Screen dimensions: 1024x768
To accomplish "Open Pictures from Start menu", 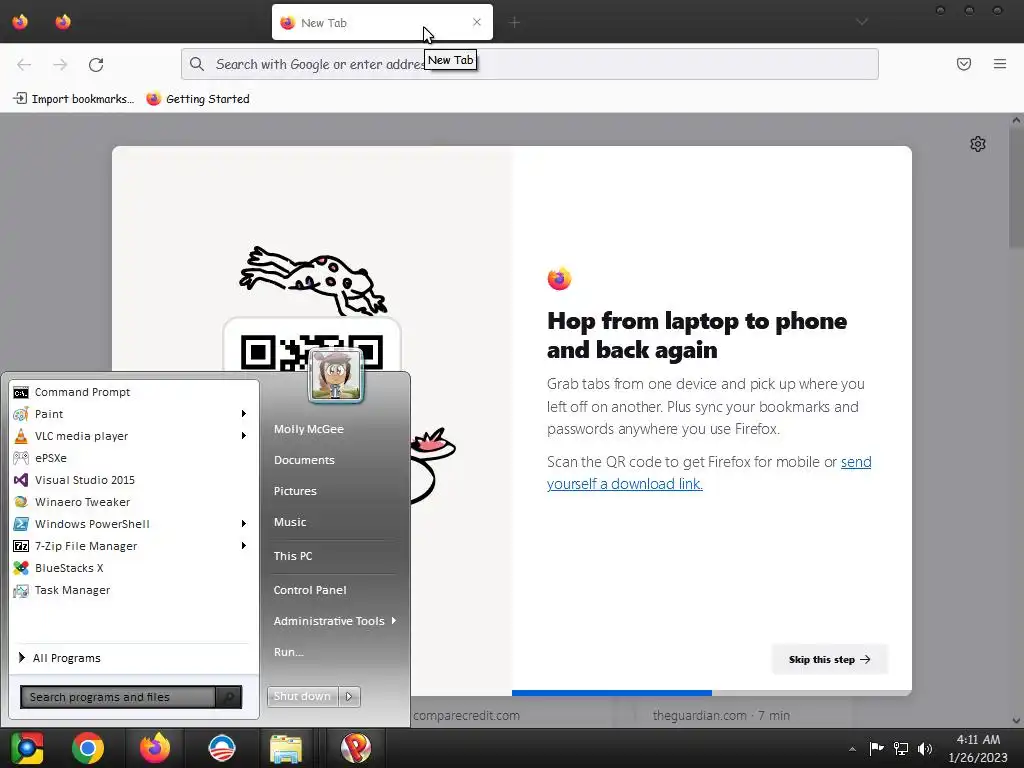I will (295, 491).
